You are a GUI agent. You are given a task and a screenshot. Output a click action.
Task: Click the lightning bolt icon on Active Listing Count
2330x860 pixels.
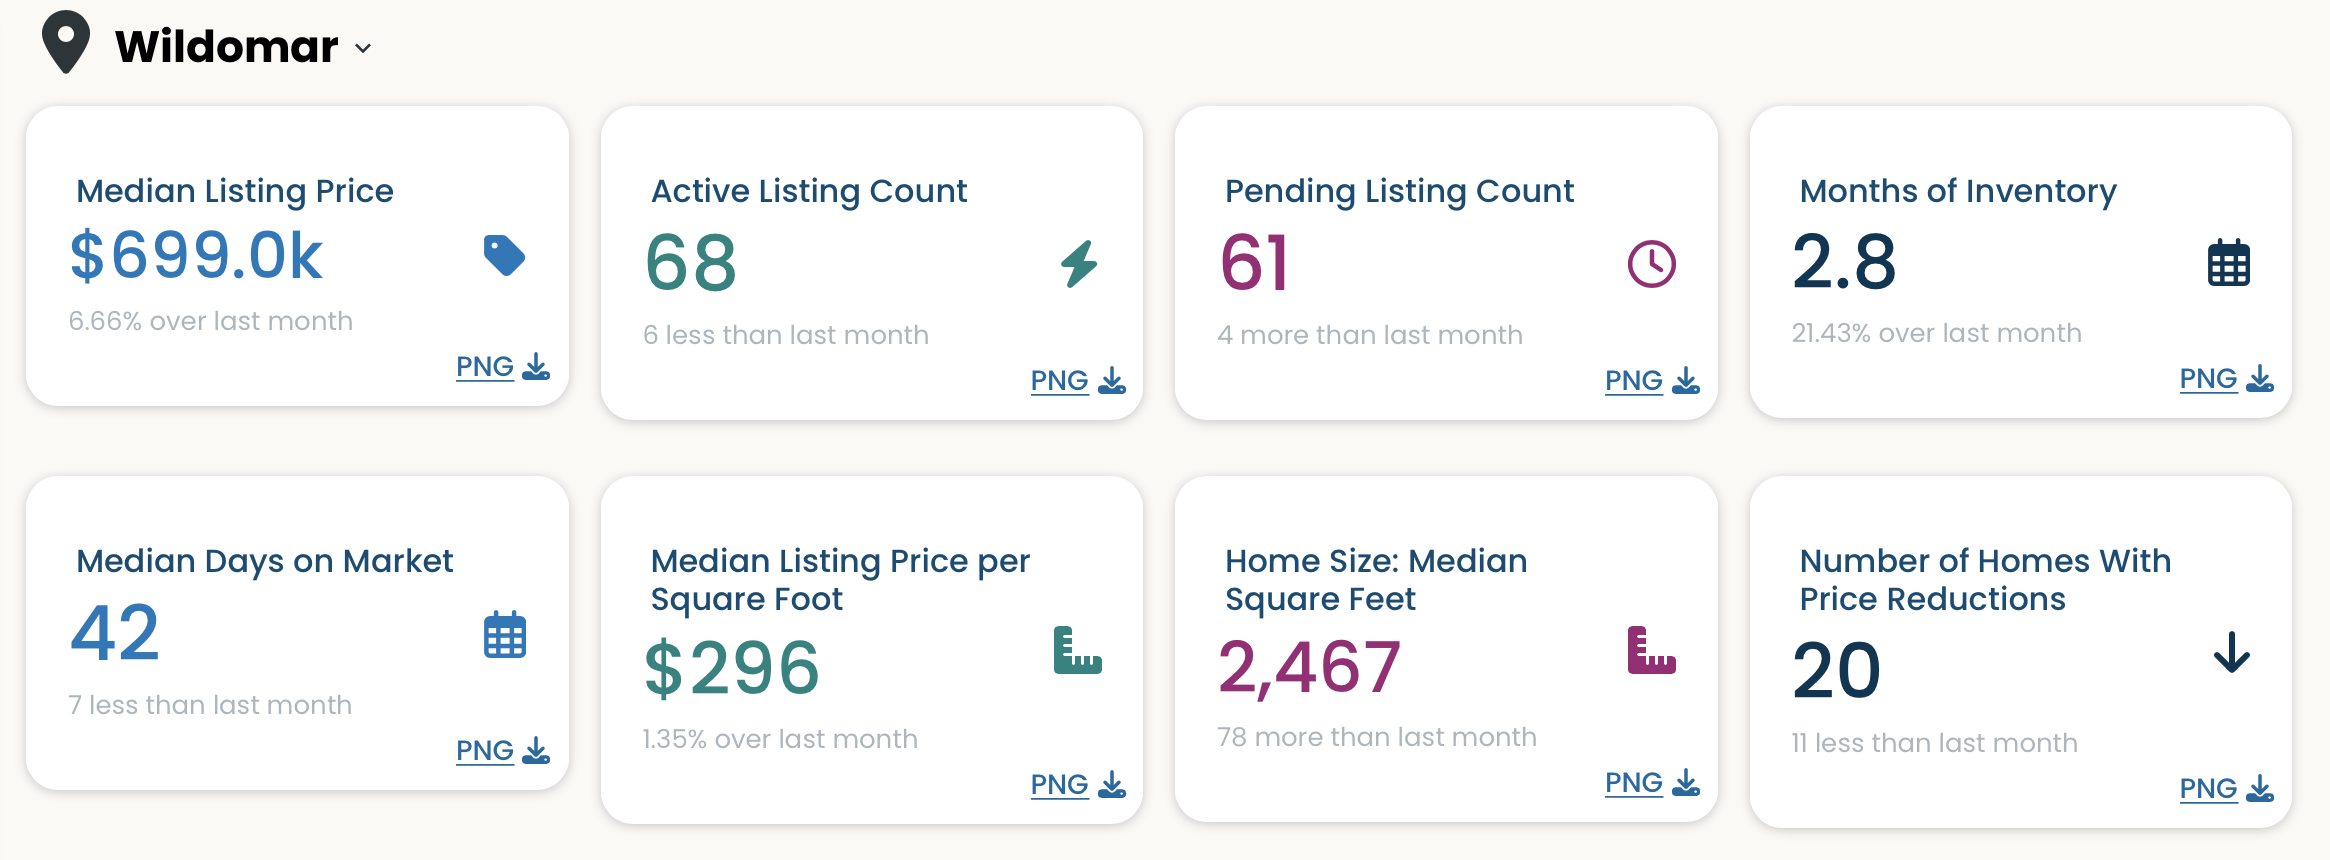(1079, 264)
